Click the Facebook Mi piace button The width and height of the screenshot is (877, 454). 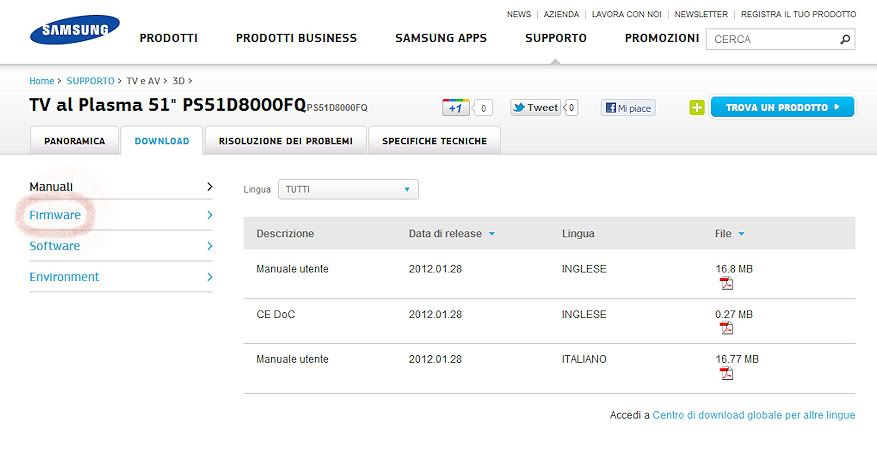pyautogui.click(x=628, y=108)
